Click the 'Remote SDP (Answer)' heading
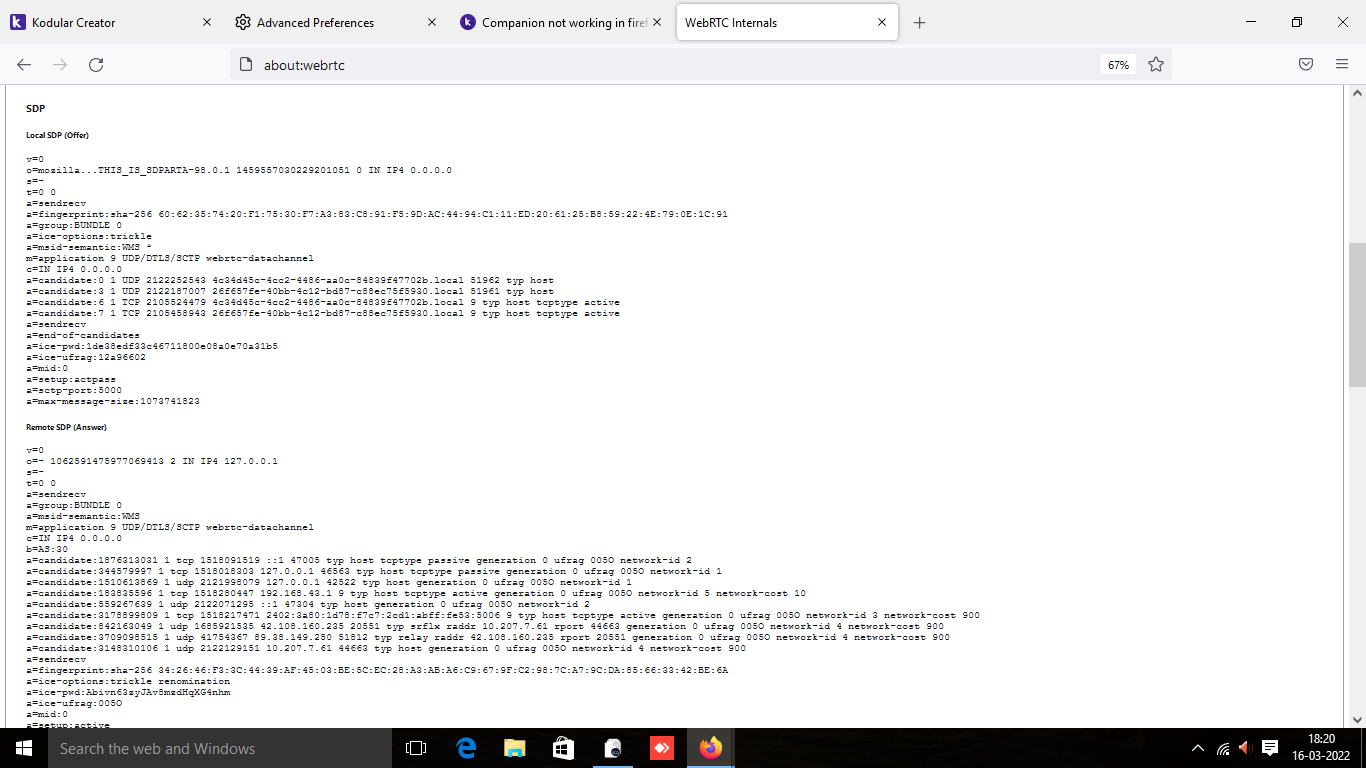 pyautogui.click(x=66, y=427)
